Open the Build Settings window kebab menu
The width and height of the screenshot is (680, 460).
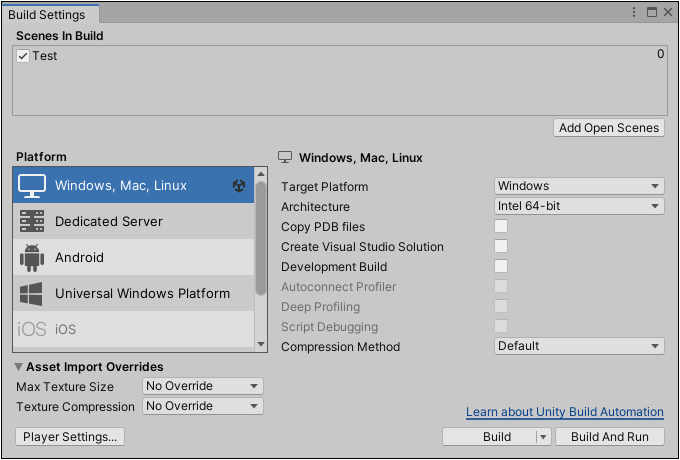634,12
